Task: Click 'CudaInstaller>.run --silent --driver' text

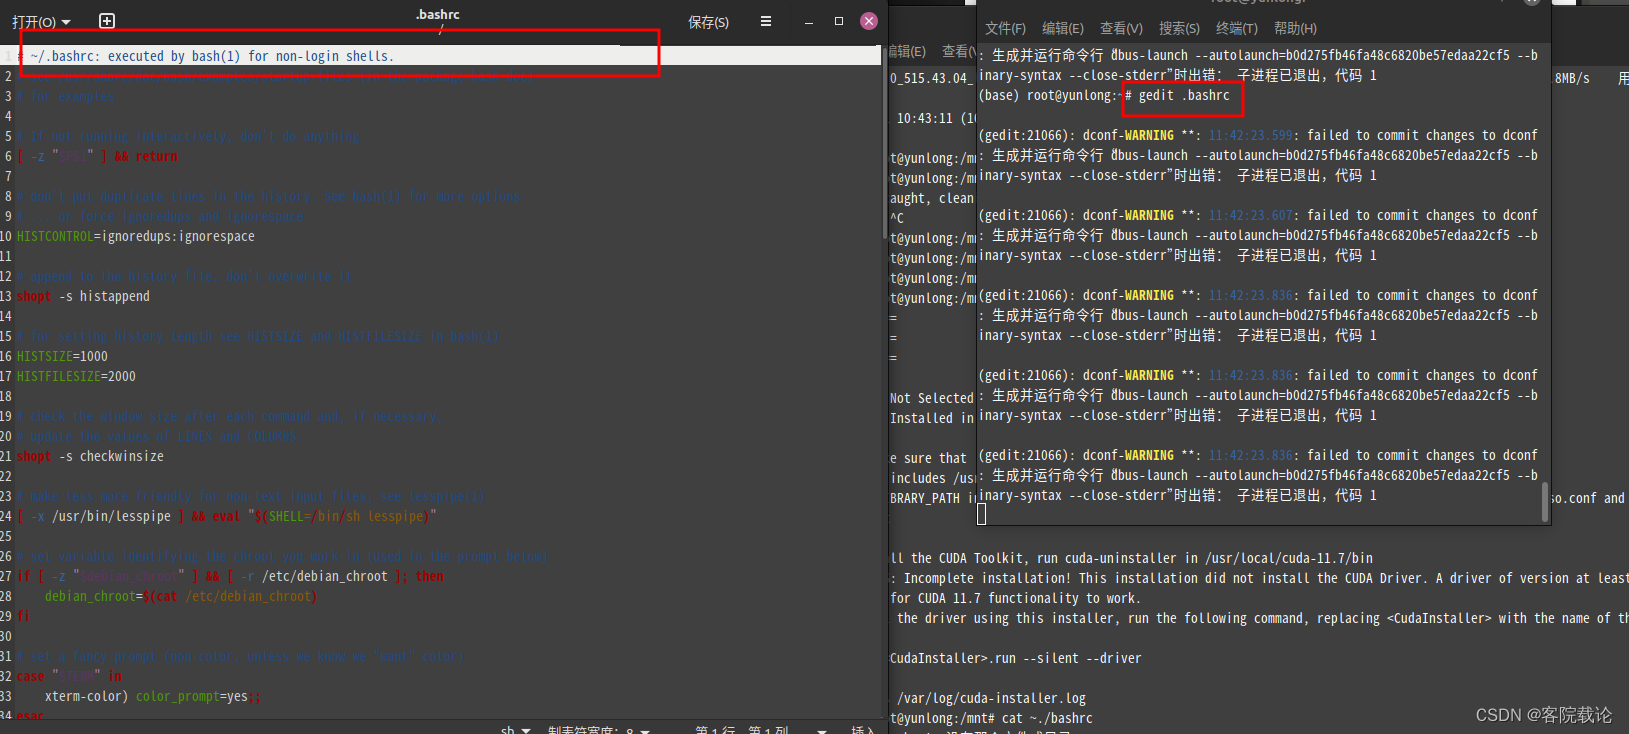Action: coord(1015,658)
